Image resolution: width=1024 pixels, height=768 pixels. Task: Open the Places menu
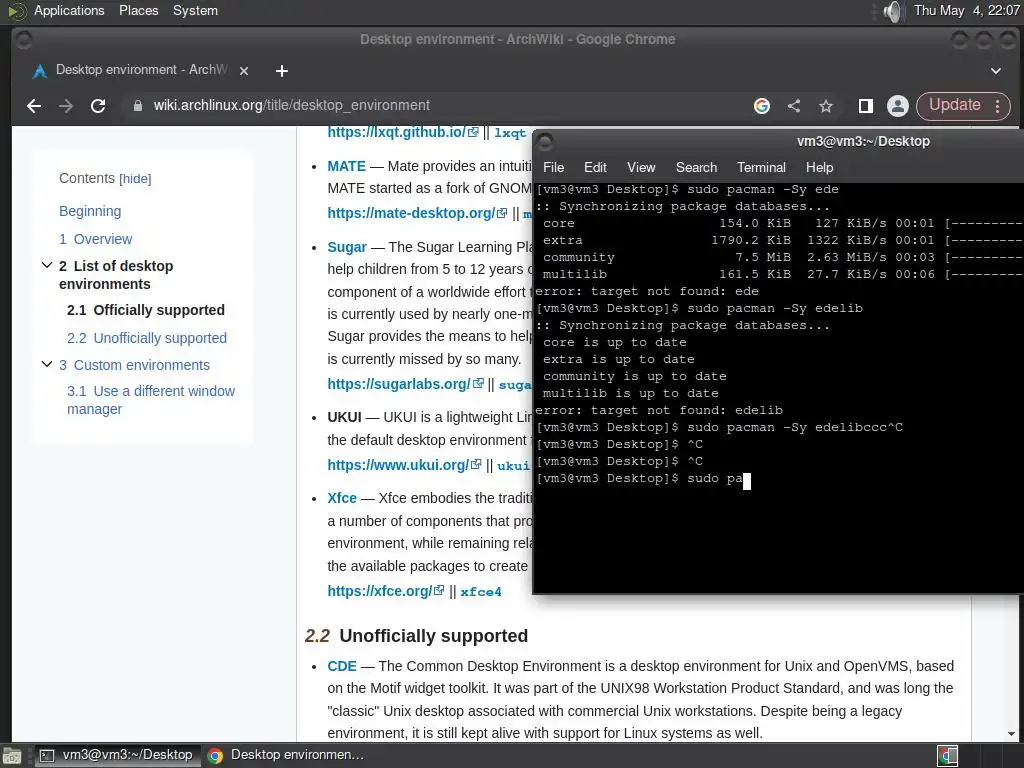point(138,11)
